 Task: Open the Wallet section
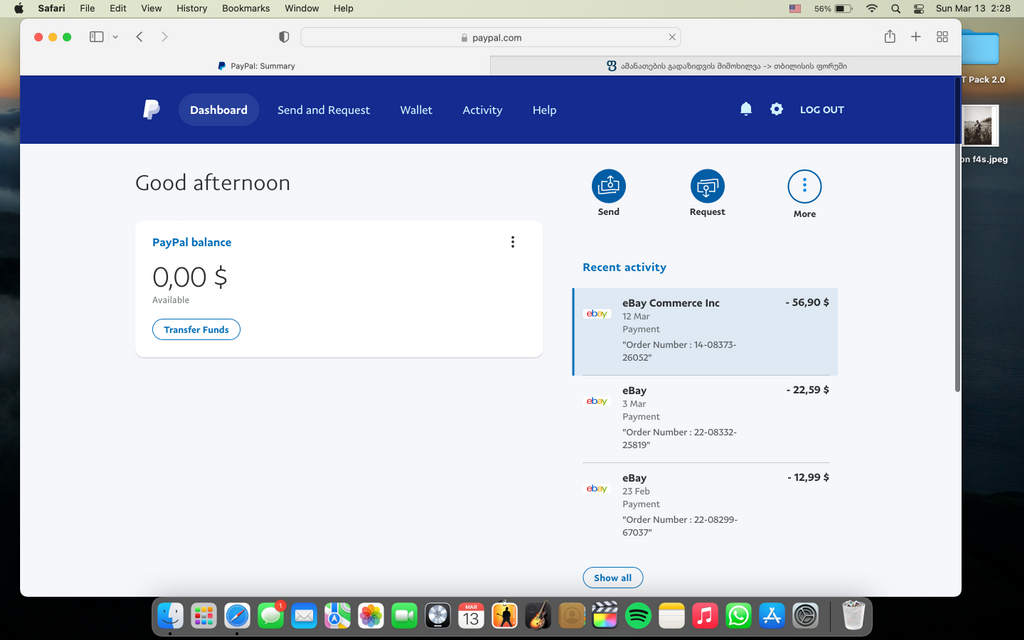point(416,110)
